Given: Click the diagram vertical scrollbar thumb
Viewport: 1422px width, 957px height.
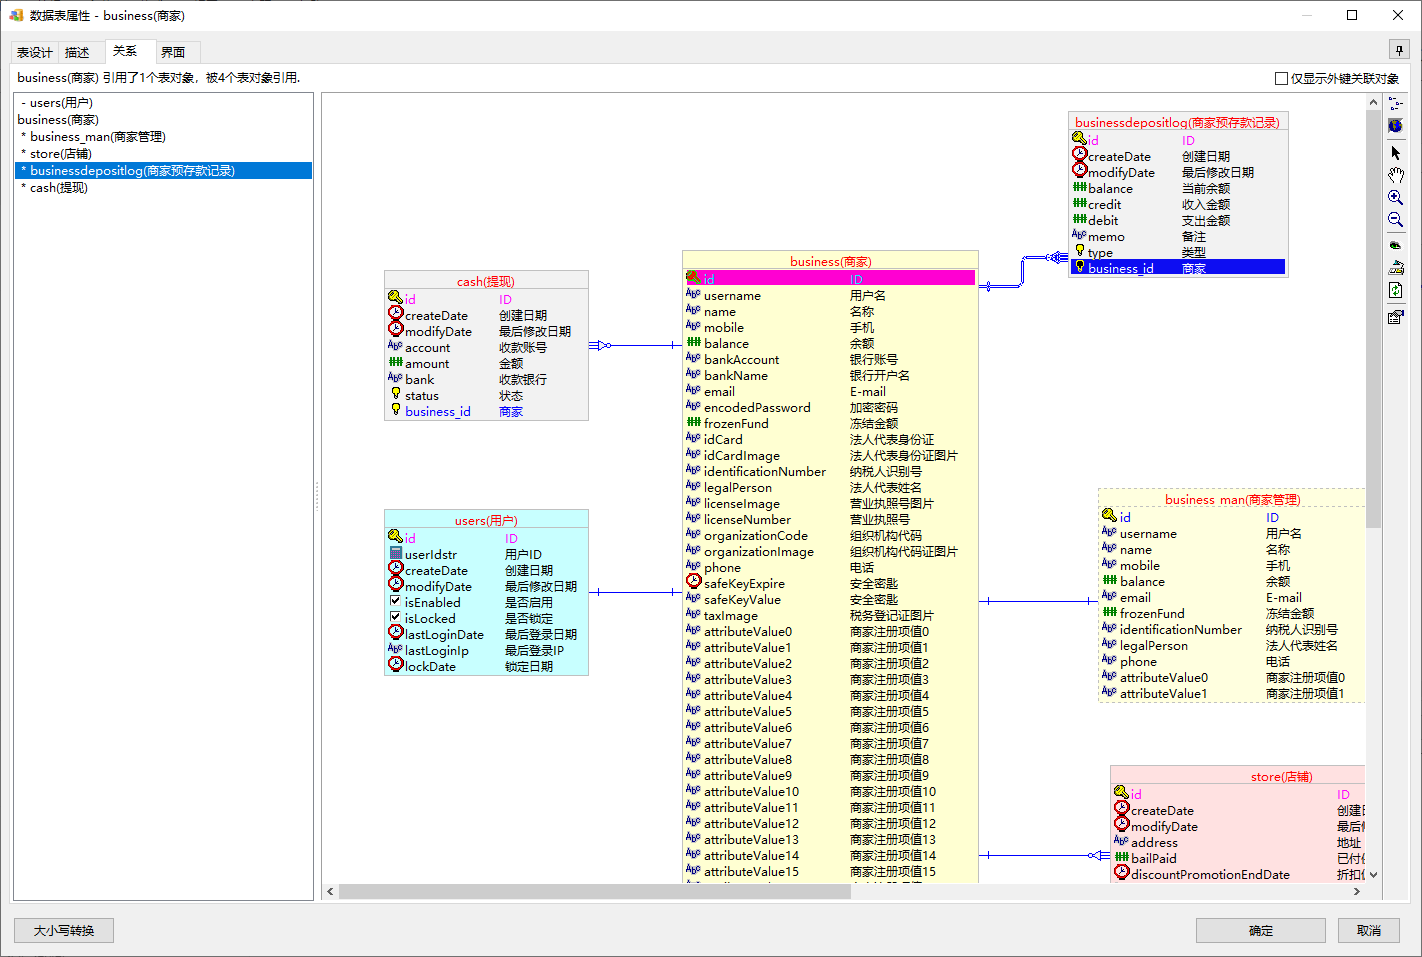Looking at the screenshot, I should 1374,318.
